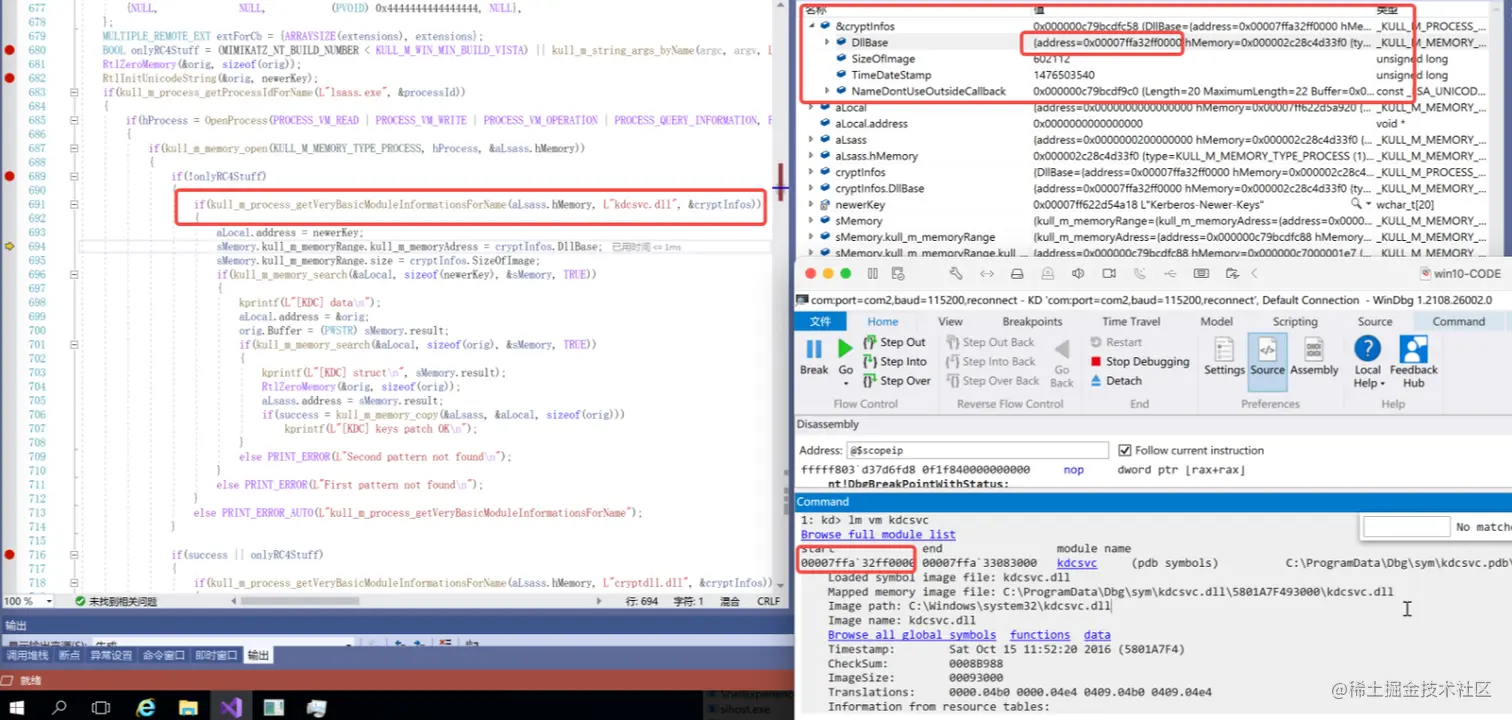Click kdcsvc module link

coord(1077,563)
